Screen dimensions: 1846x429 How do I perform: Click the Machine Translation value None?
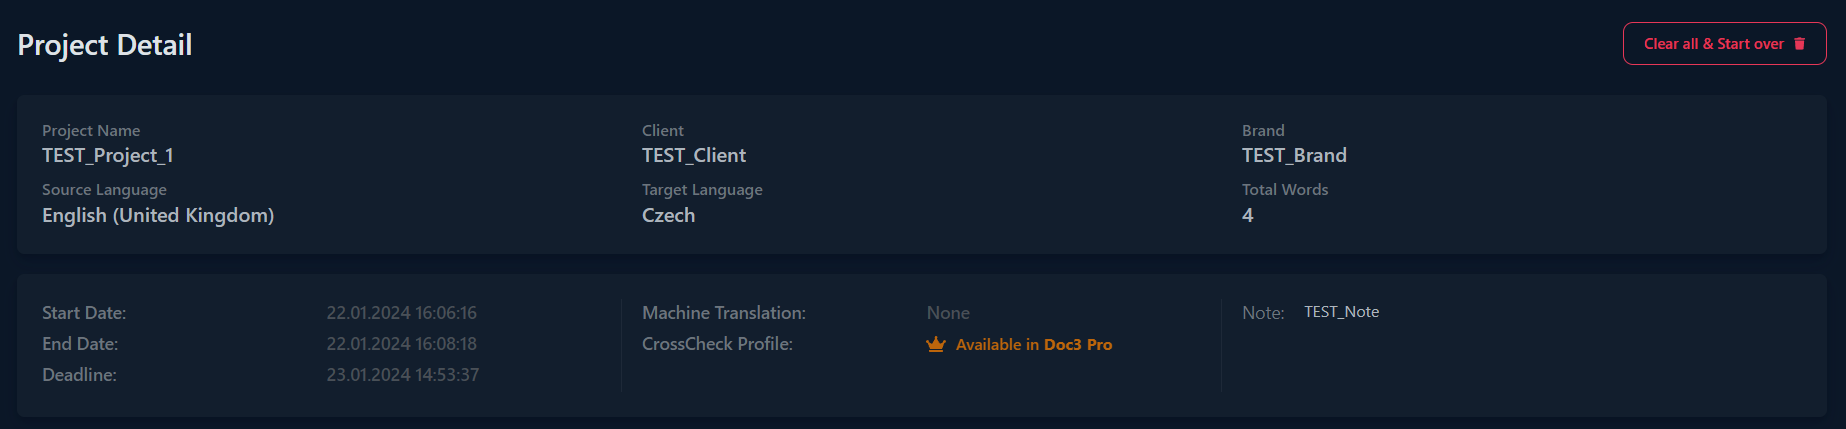948,313
